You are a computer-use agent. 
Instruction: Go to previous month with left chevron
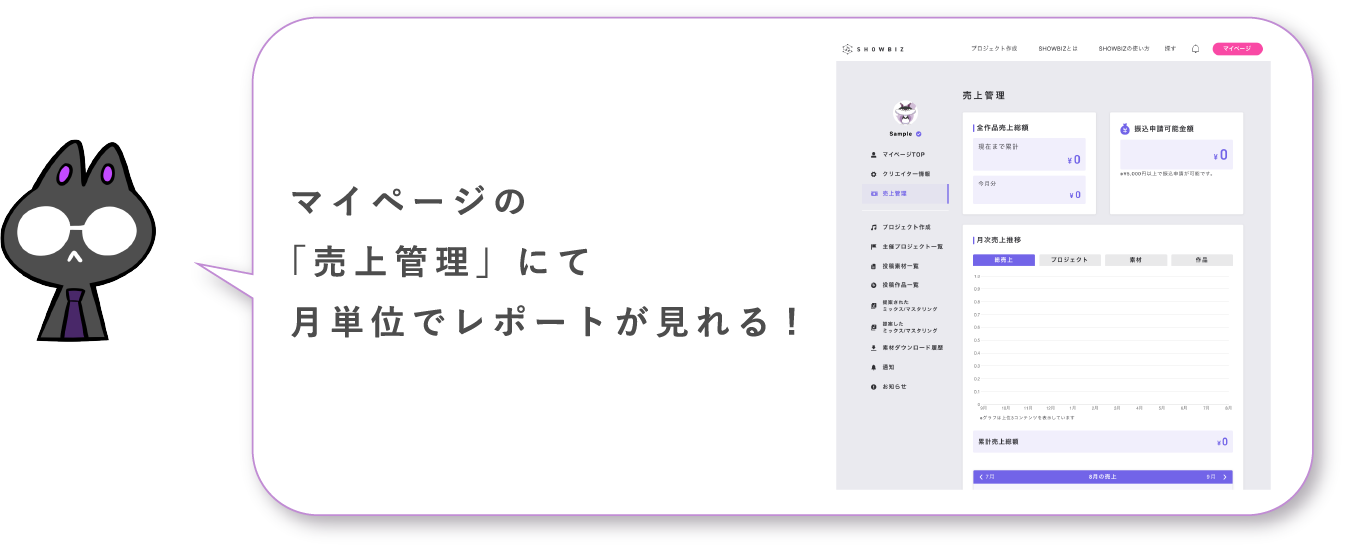pos(981,477)
